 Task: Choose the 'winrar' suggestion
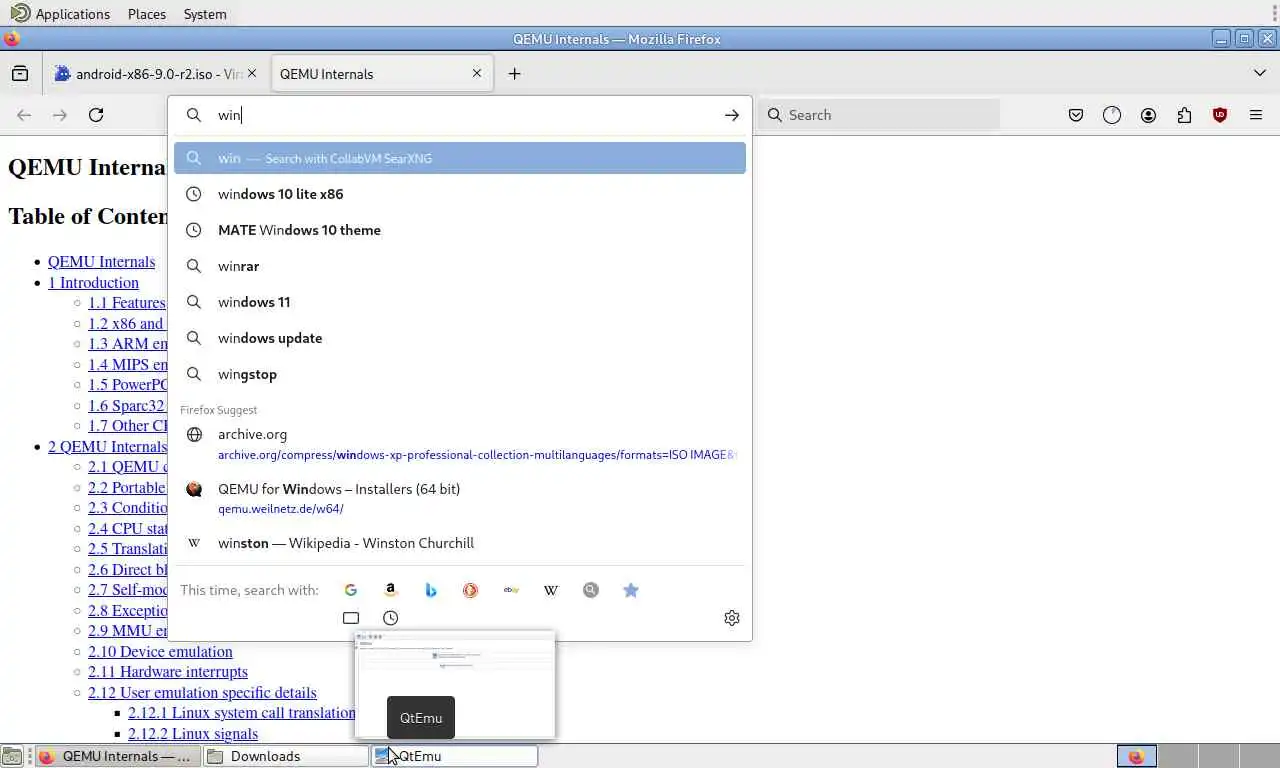click(460, 266)
